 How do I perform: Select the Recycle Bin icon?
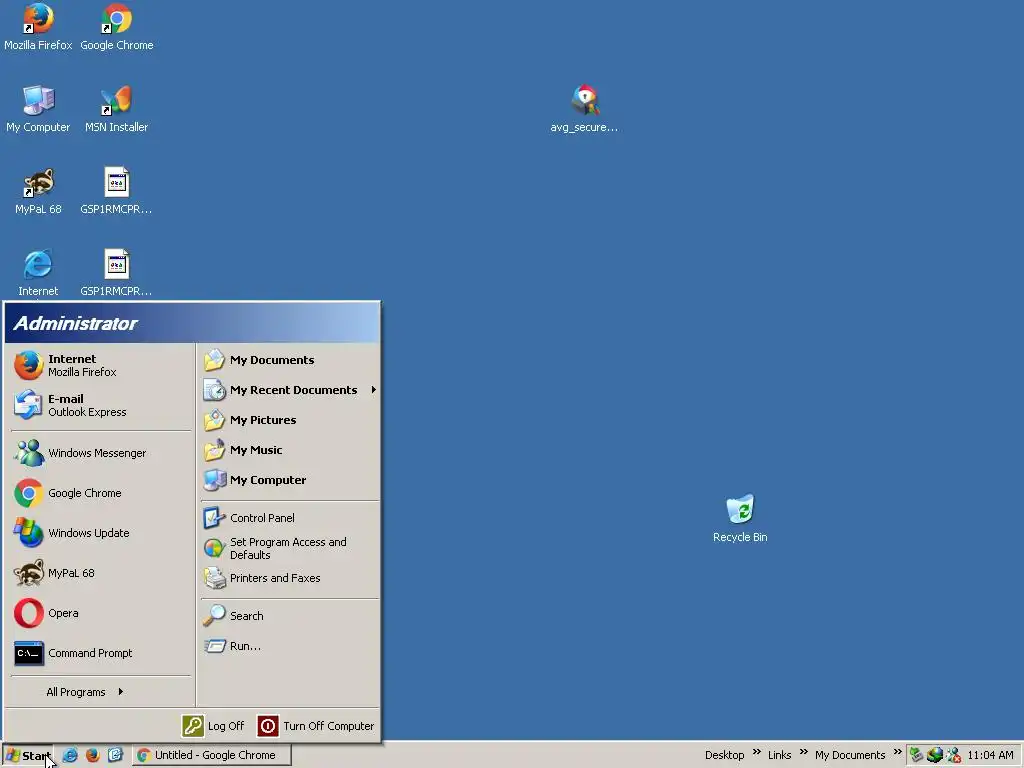(x=740, y=519)
